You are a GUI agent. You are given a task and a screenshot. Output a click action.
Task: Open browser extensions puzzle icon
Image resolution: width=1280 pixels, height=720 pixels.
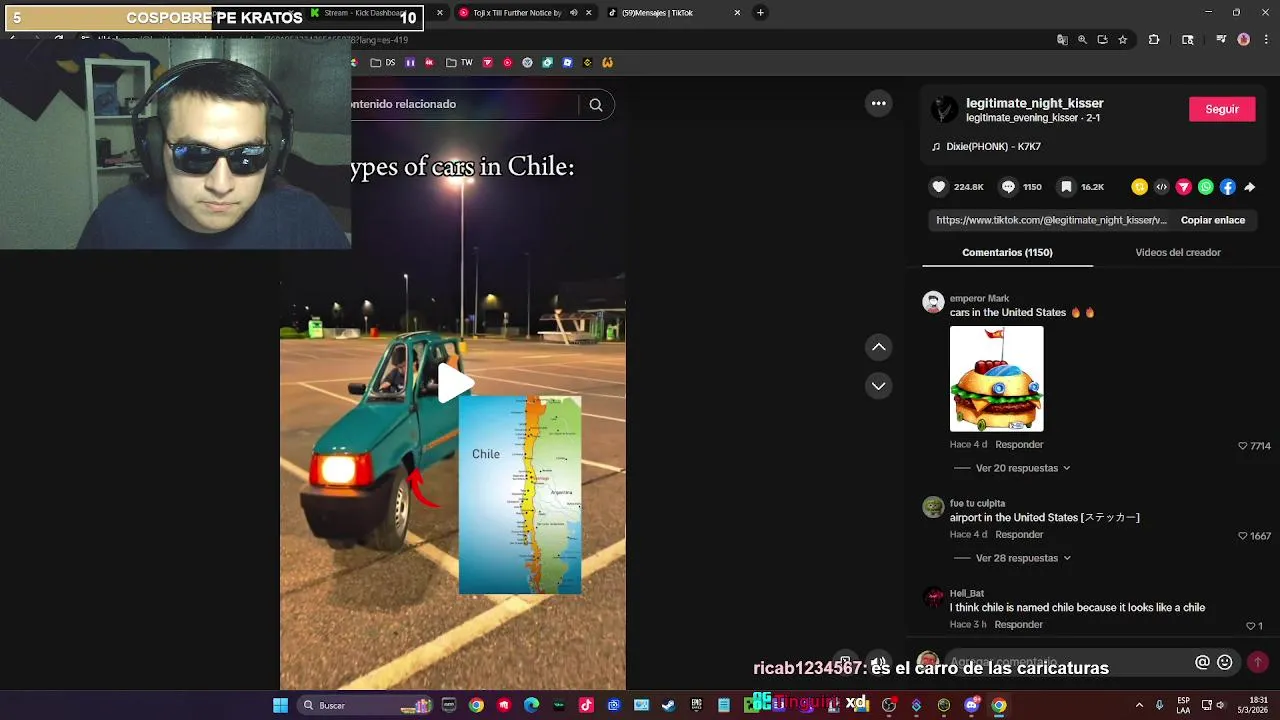pyautogui.click(x=1154, y=40)
